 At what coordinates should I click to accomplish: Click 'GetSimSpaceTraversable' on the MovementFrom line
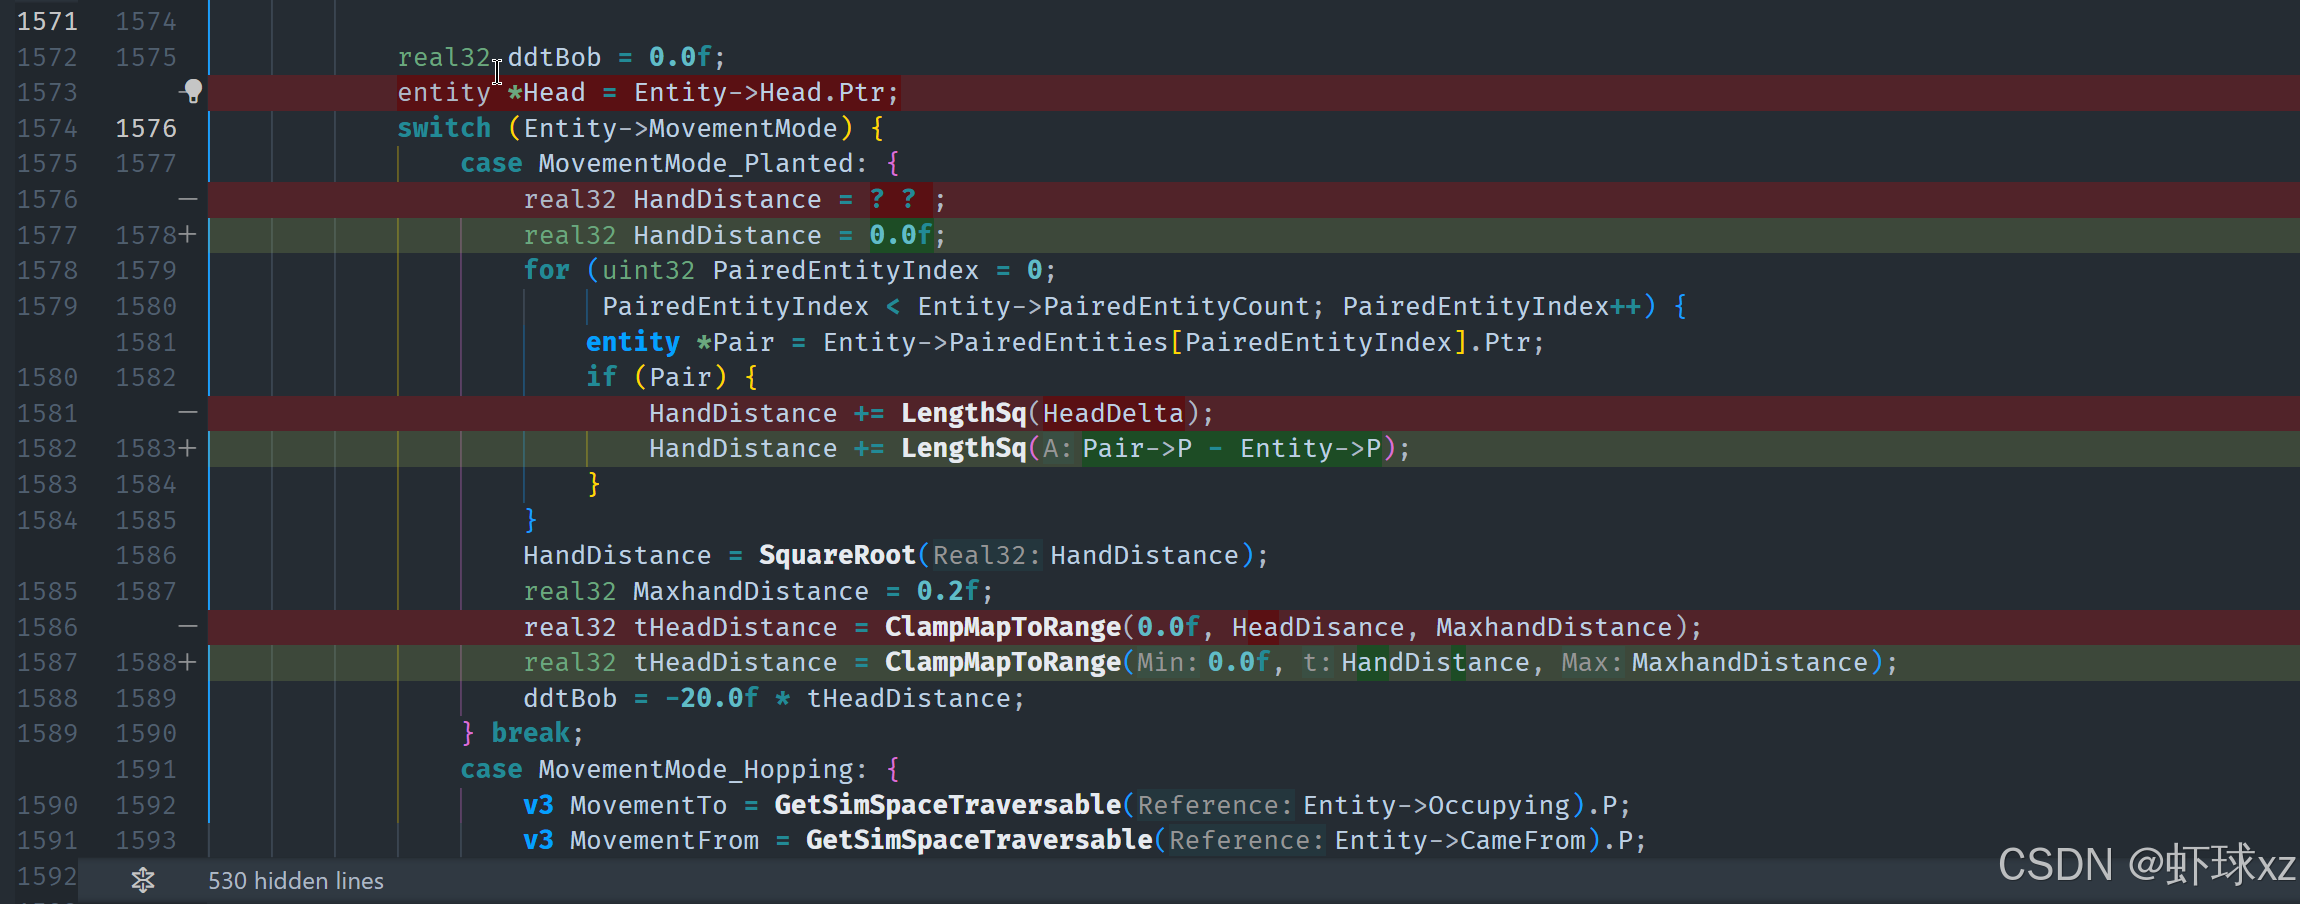coord(979,840)
